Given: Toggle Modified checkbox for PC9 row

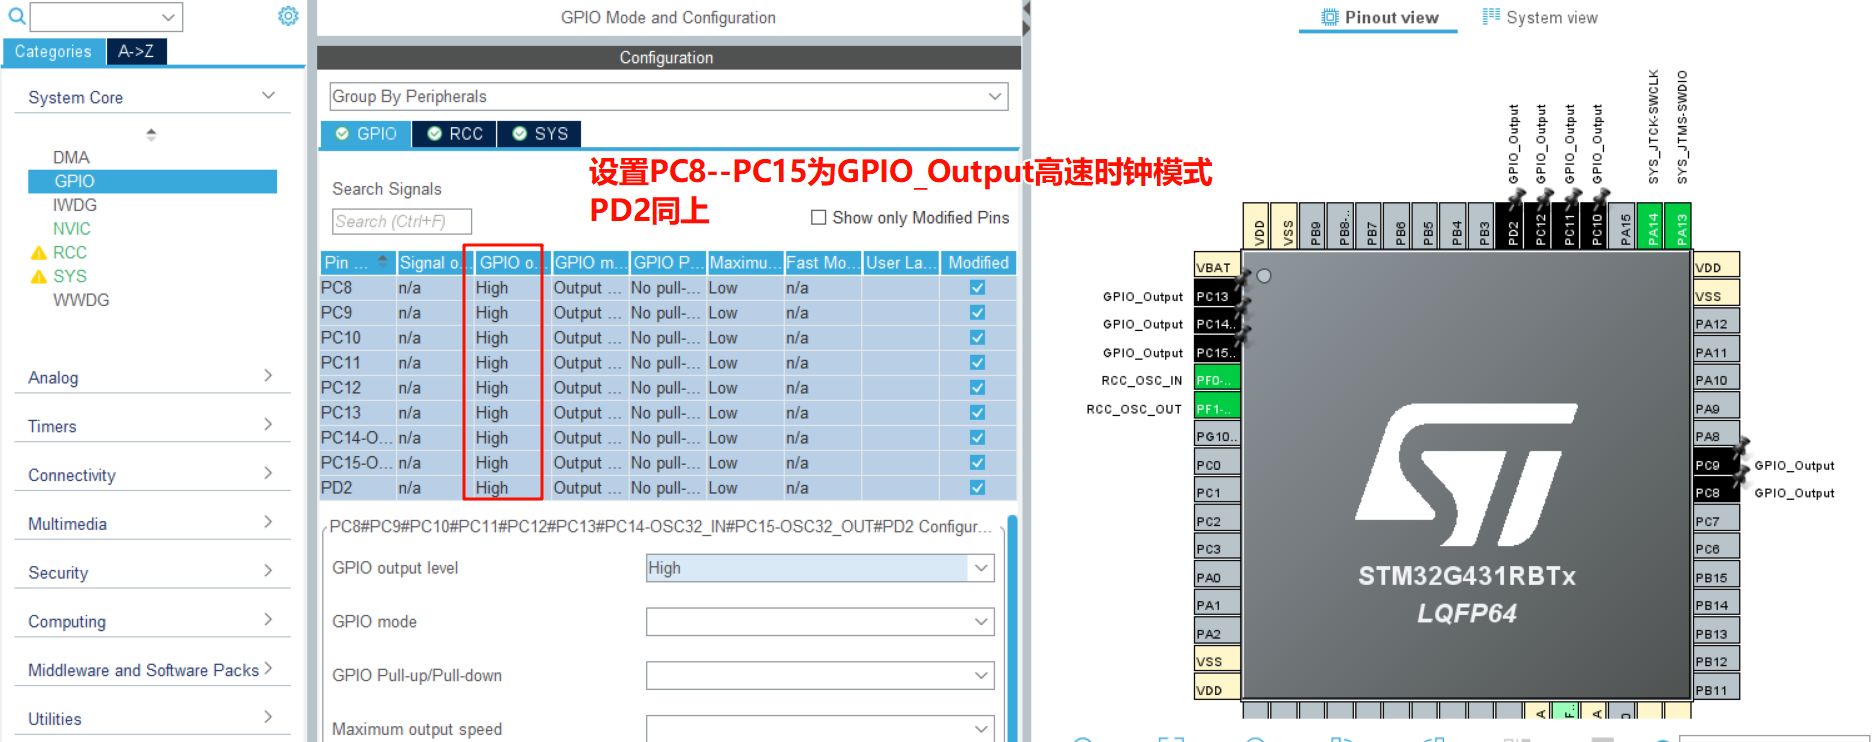Looking at the screenshot, I should click(x=977, y=313).
